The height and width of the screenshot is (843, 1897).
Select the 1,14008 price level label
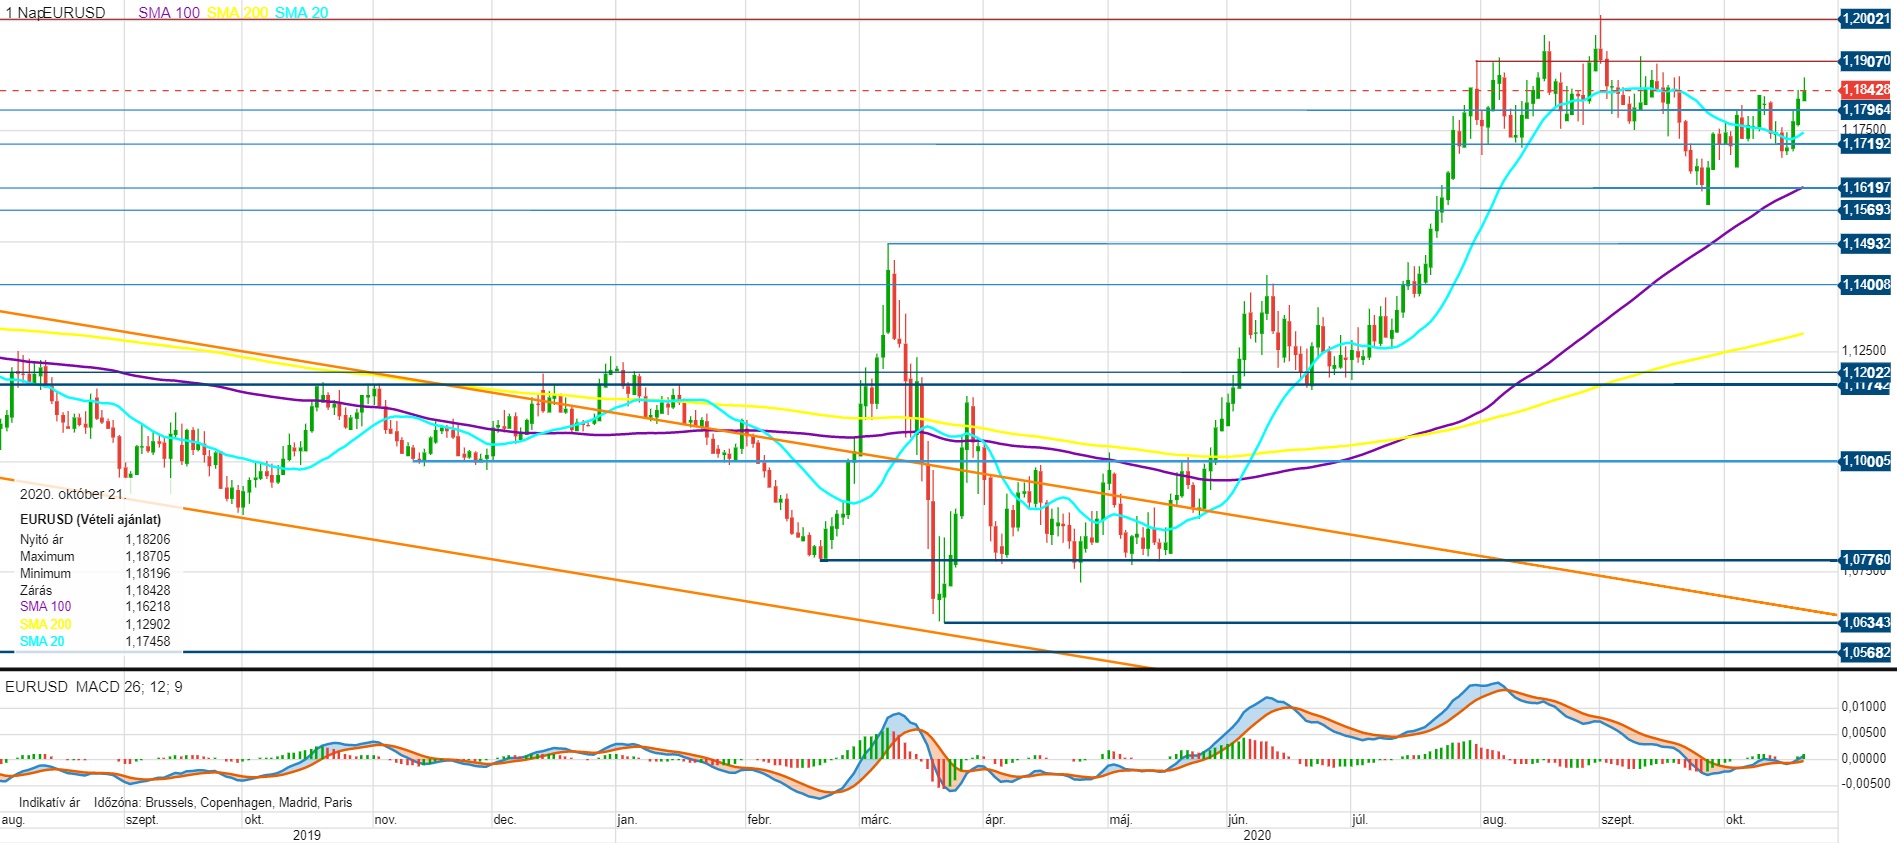tap(1866, 285)
